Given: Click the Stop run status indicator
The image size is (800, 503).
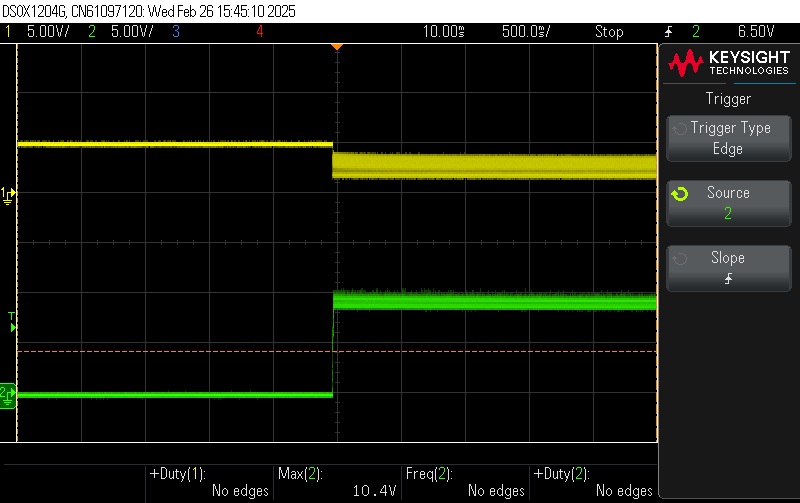Looking at the screenshot, I should pos(609,32).
